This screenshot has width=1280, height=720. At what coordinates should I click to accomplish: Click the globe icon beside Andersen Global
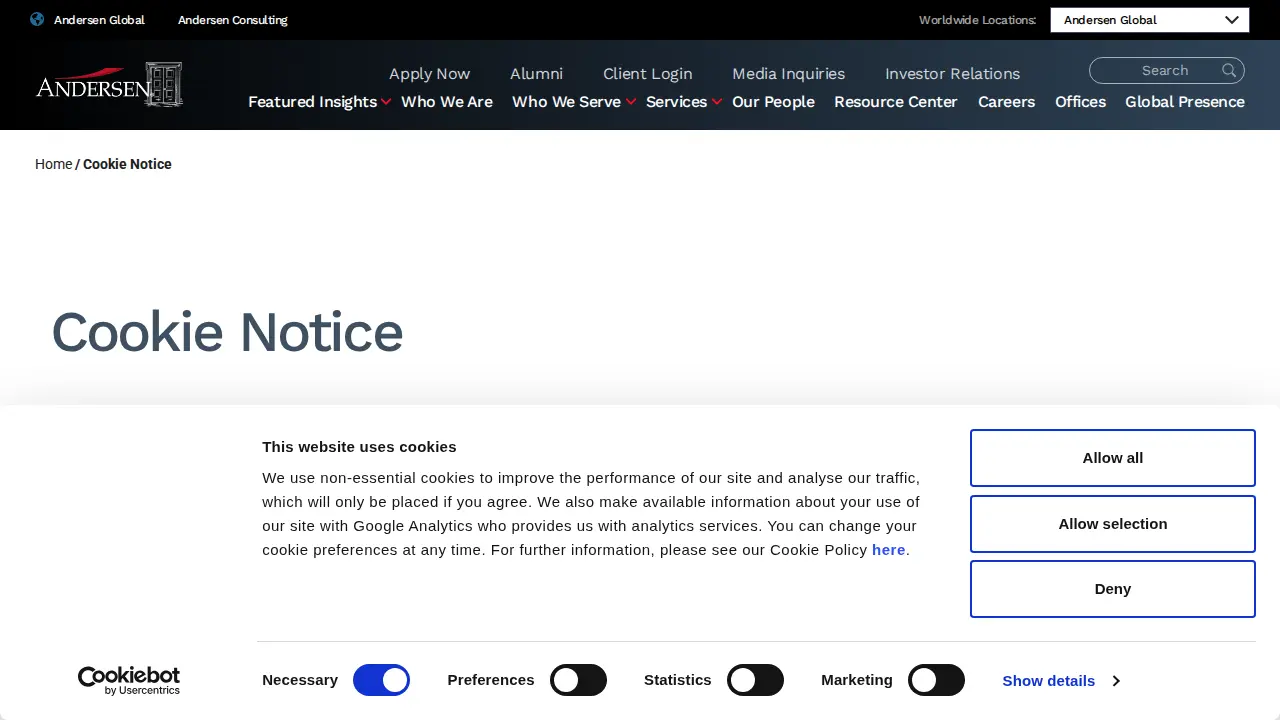pos(37,19)
